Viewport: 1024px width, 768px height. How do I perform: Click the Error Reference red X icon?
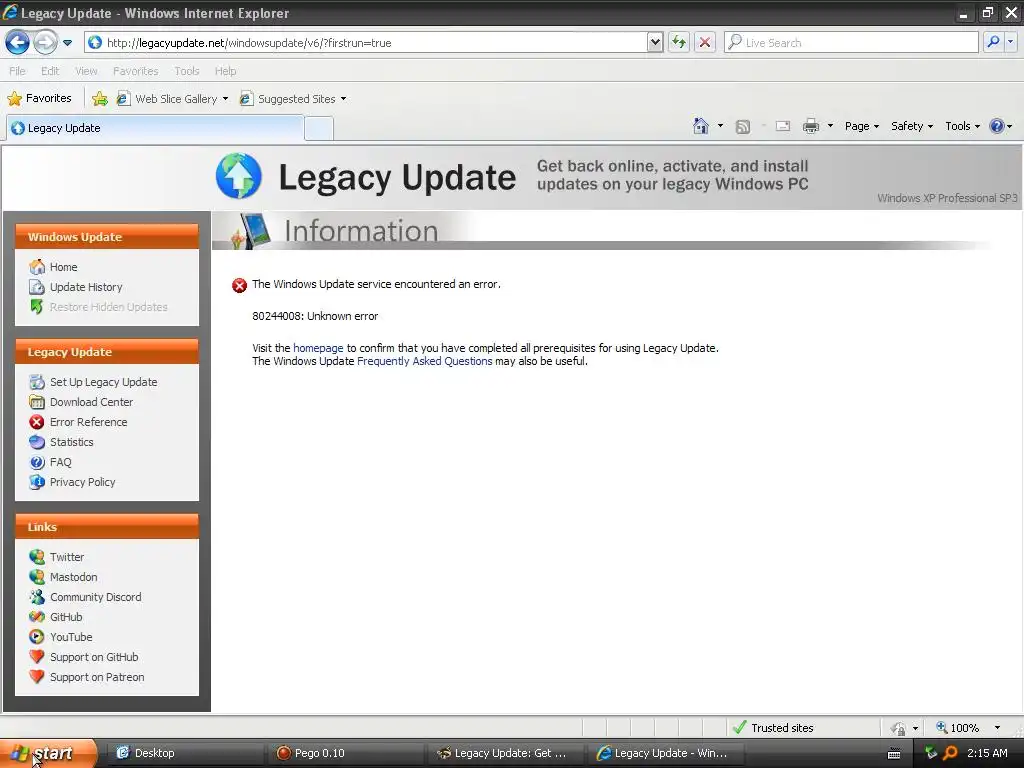coord(37,422)
